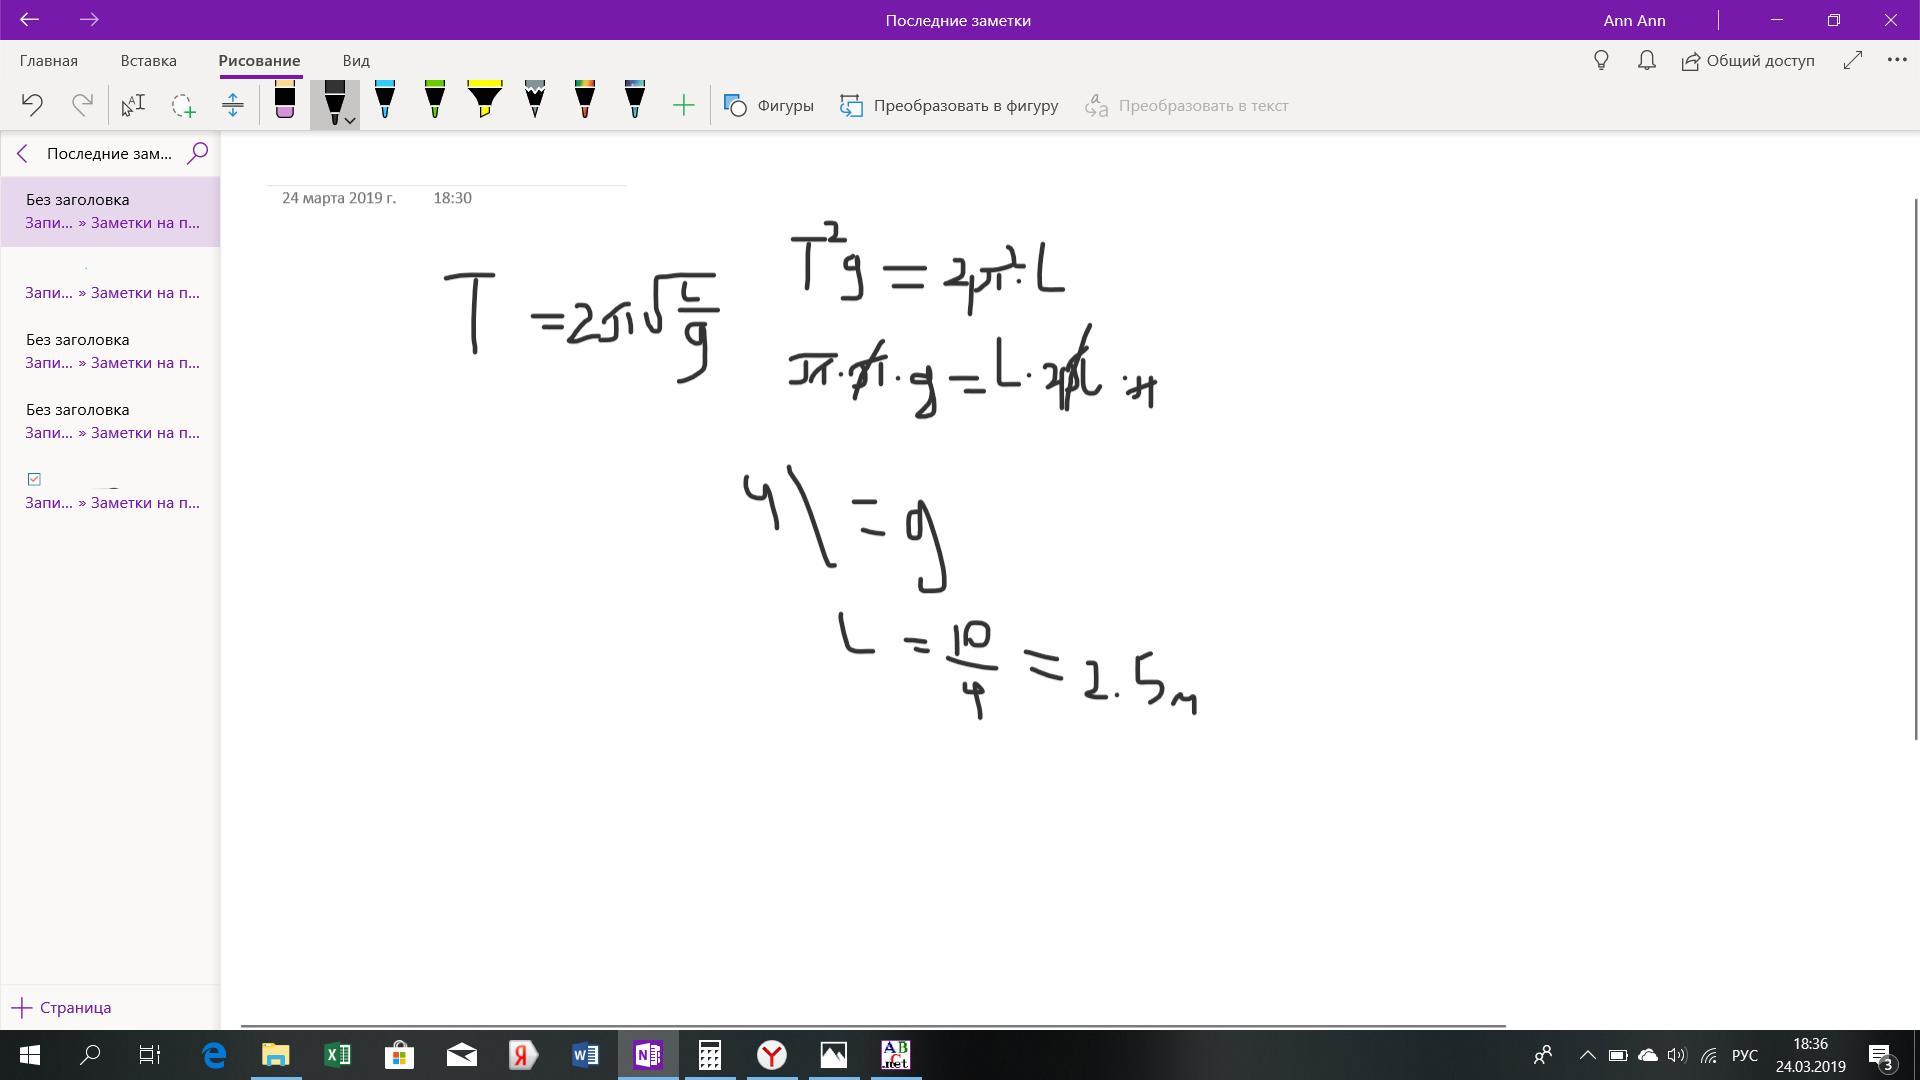Image resolution: width=1920 pixels, height=1080 pixels.
Task: Select the Lasso Select tool
Action: [x=183, y=105]
